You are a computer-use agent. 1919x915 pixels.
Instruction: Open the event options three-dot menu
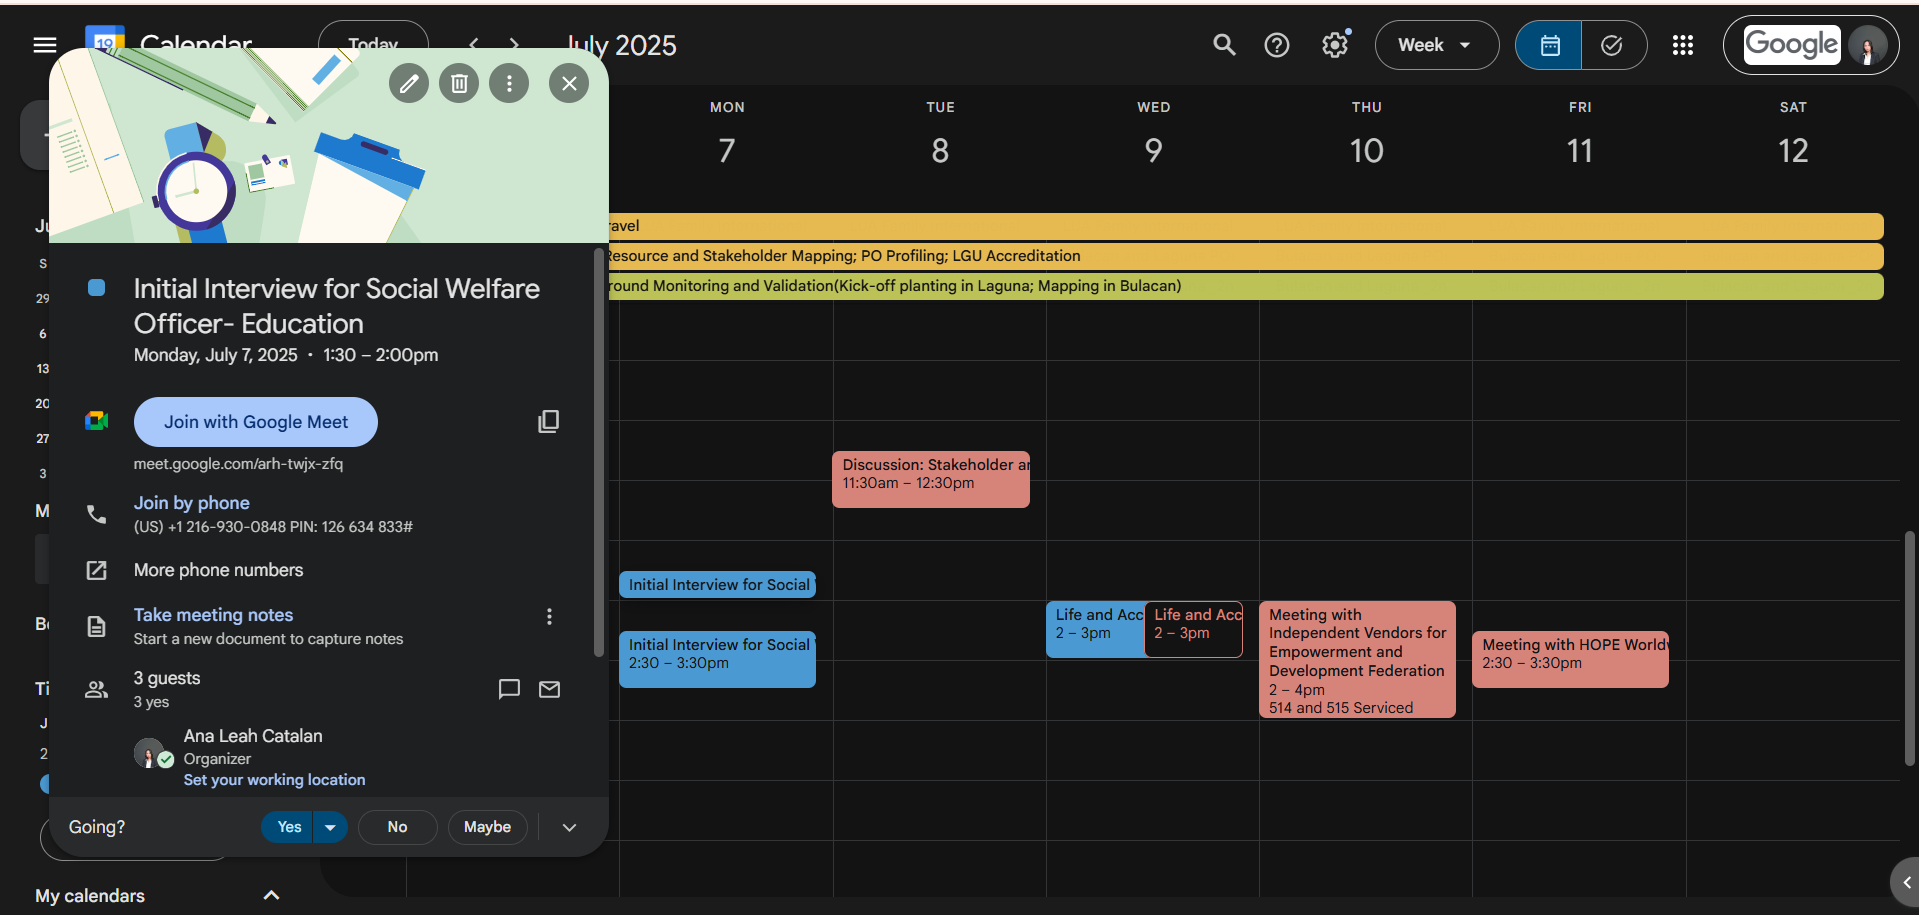(509, 83)
